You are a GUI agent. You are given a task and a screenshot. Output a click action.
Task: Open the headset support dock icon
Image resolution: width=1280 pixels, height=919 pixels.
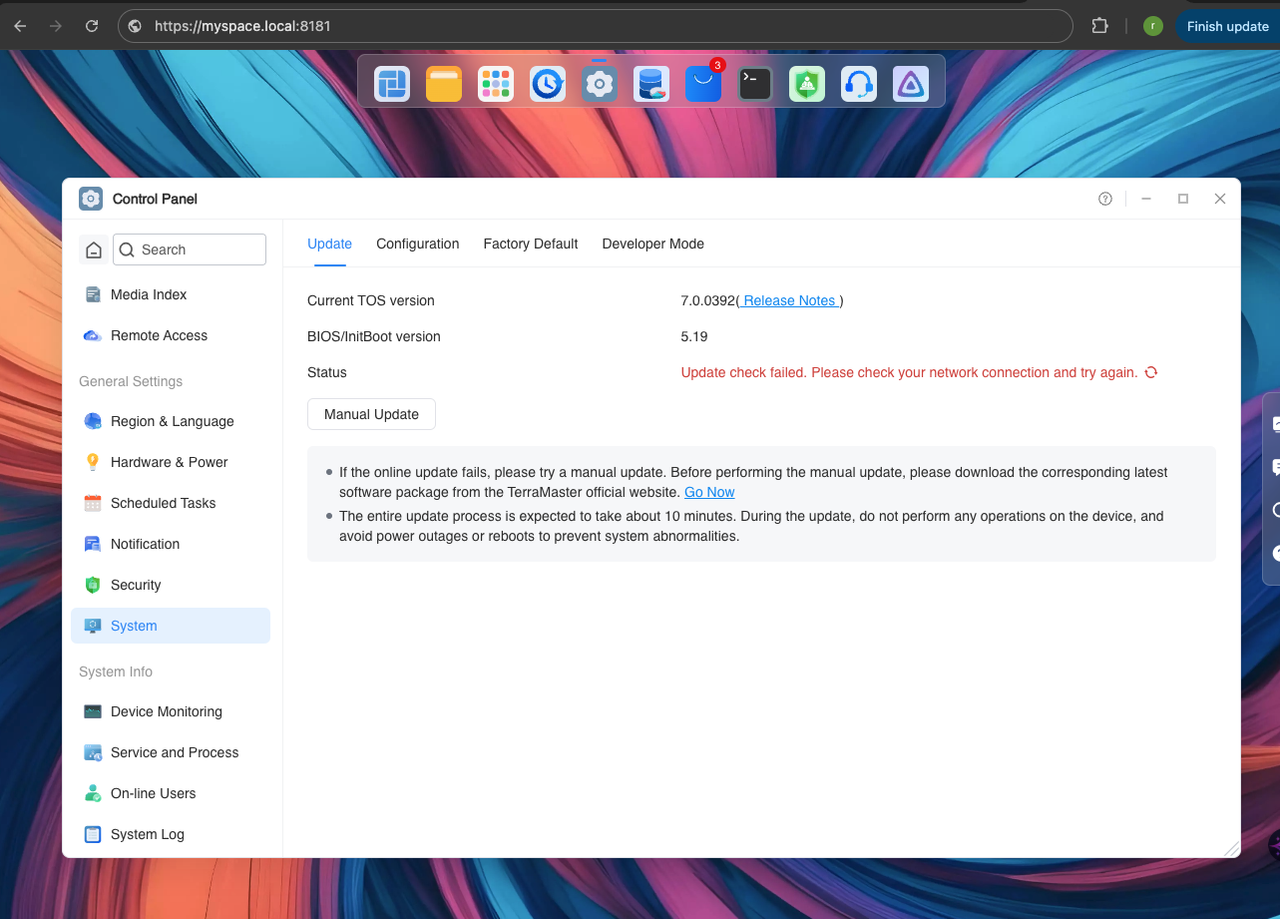pyautogui.click(x=859, y=84)
